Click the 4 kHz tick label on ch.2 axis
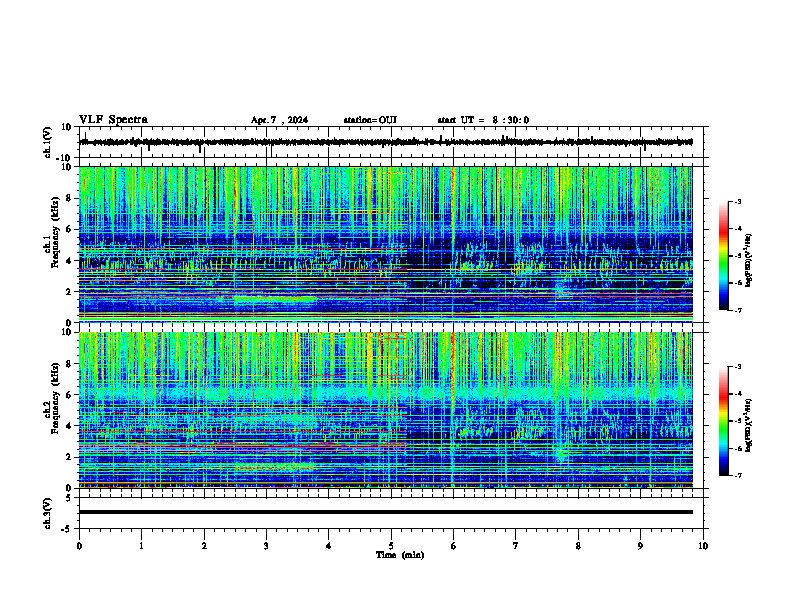This screenshot has height=612, width=792. [70, 426]
